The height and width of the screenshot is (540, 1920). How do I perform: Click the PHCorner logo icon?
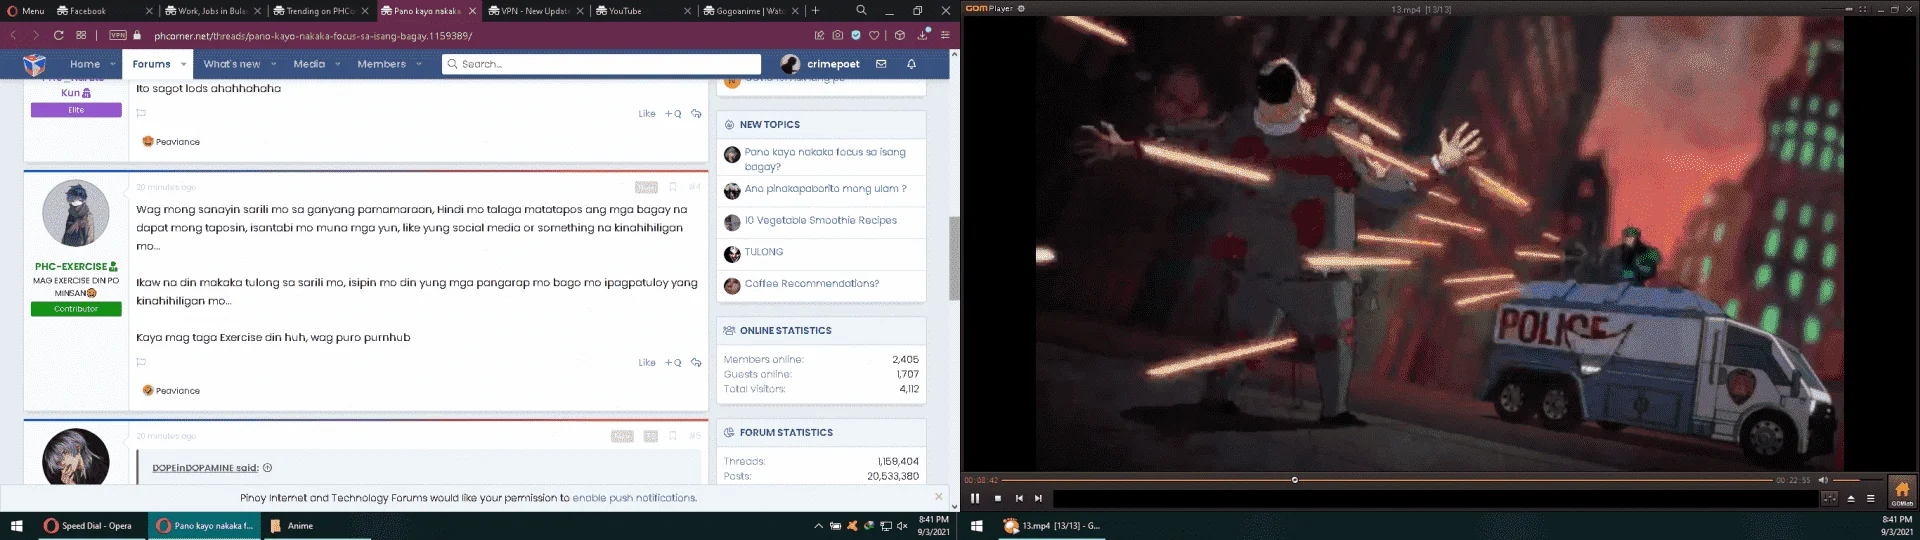tap(35, 64)
